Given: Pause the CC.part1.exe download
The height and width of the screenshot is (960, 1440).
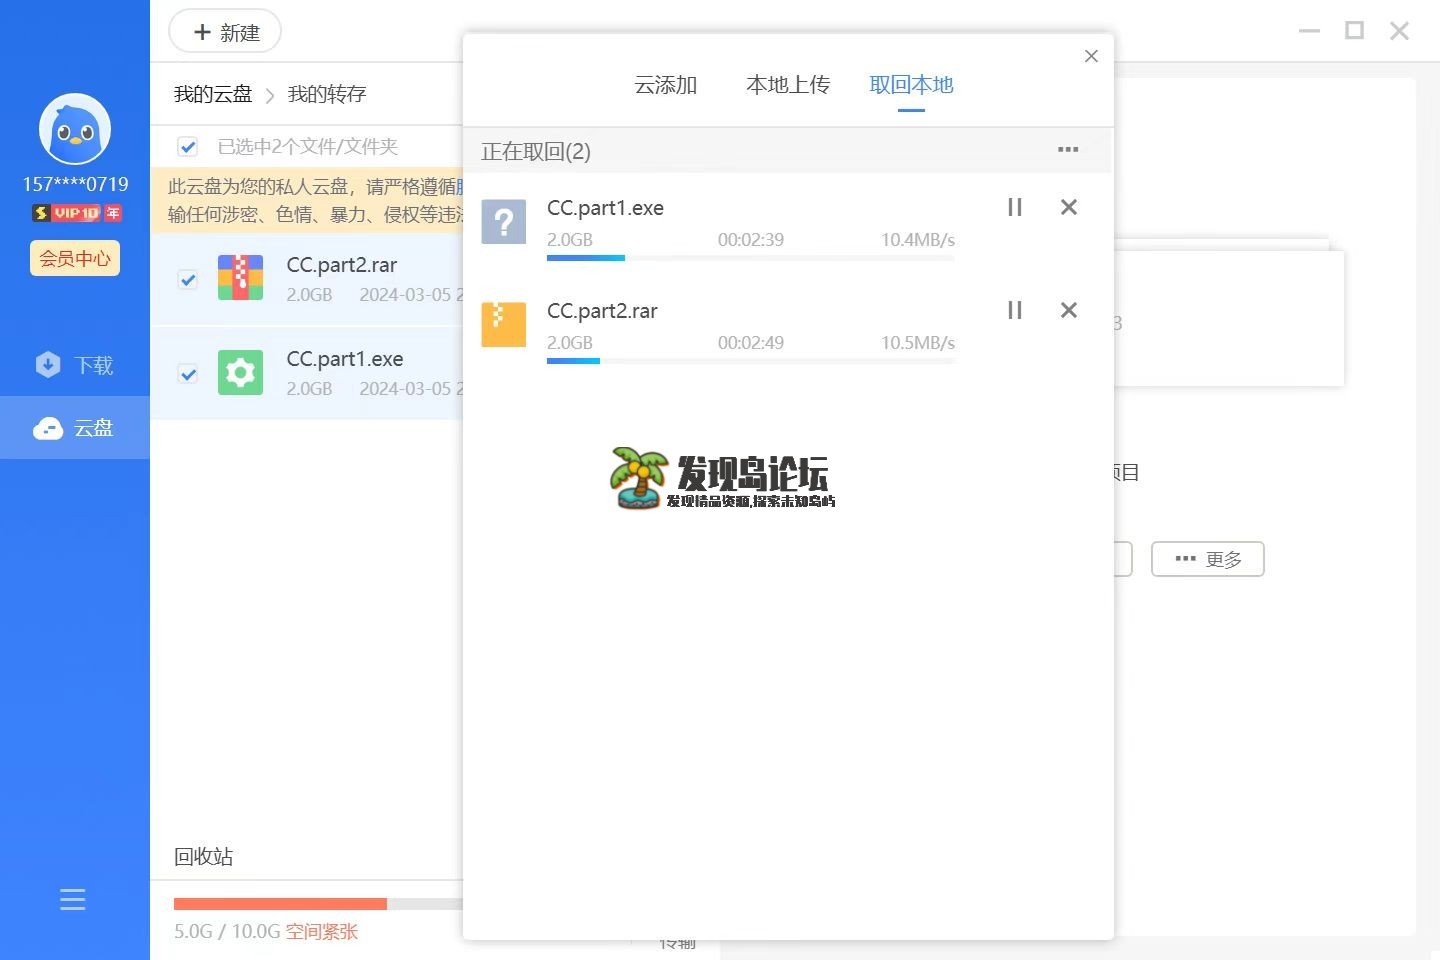Looking at the screenshot, I should coord(1014,207).
